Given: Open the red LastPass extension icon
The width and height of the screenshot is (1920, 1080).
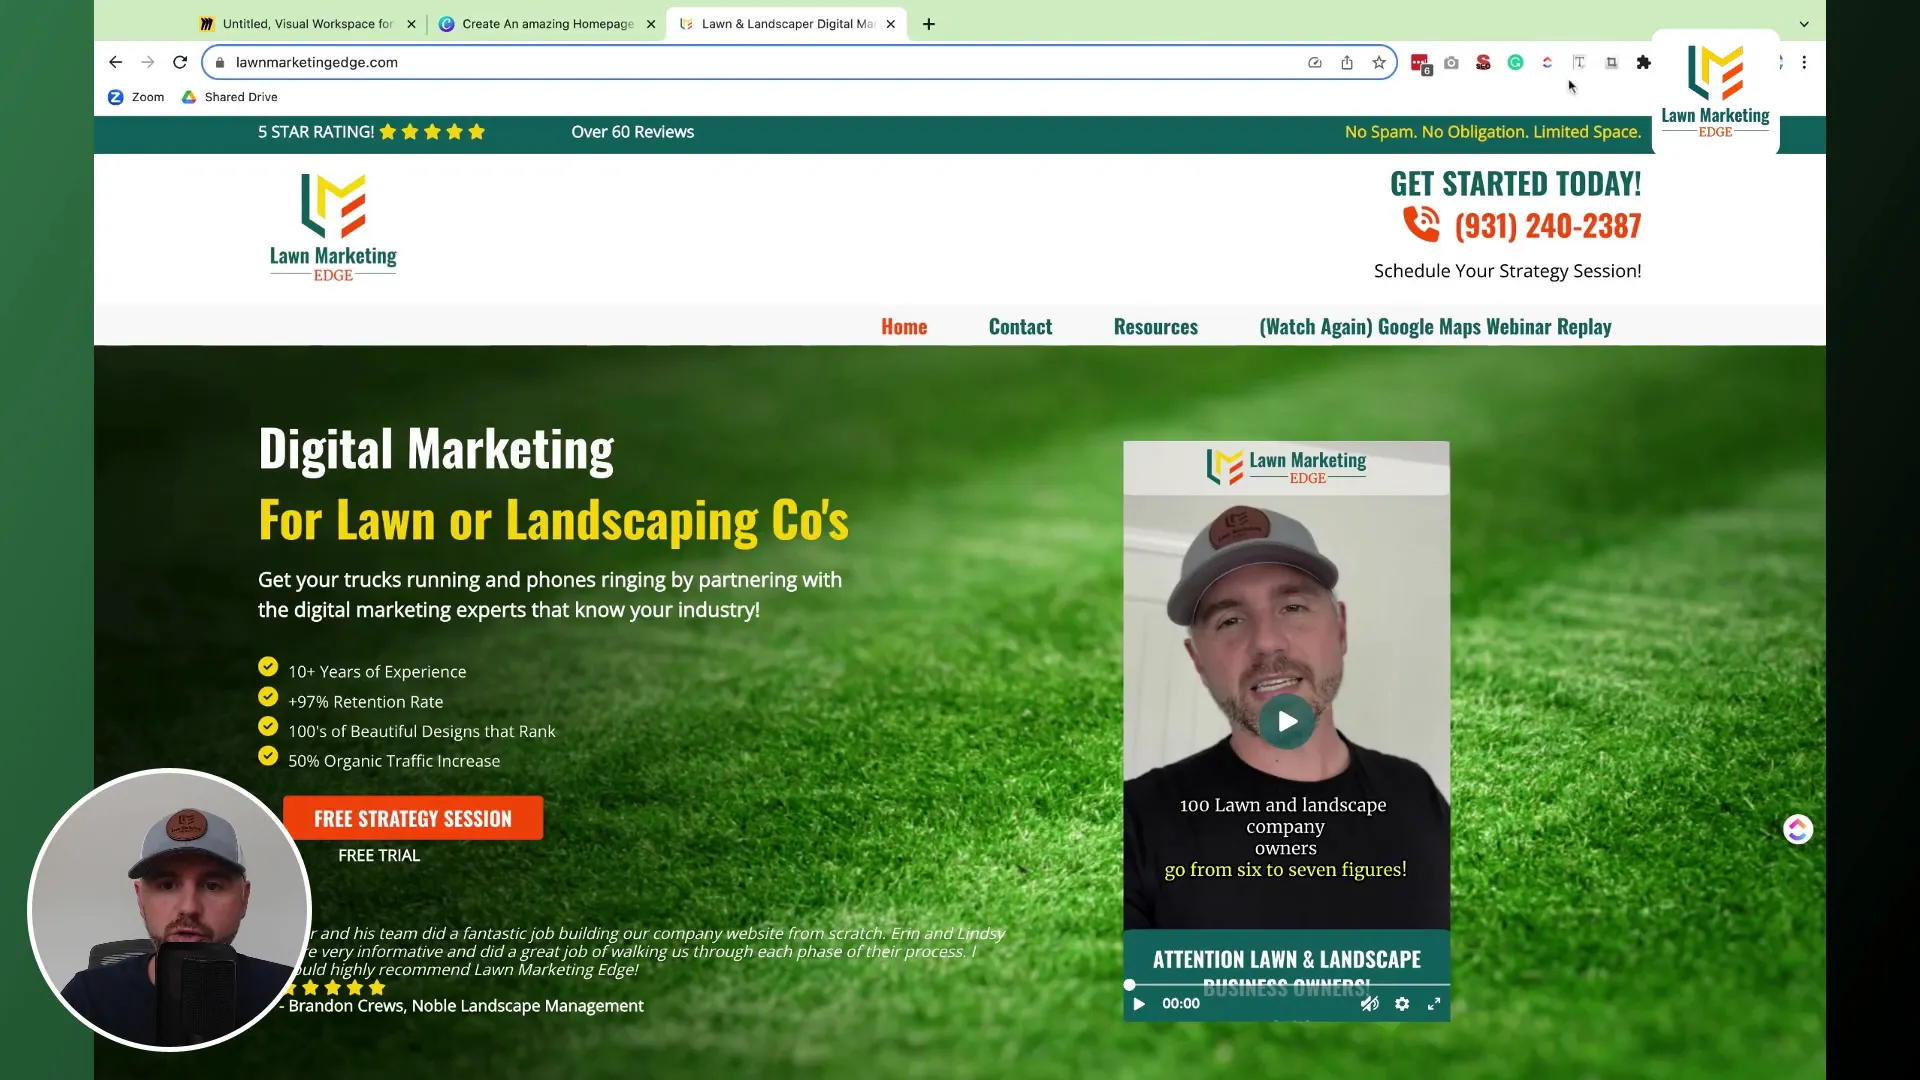Looking at the screenshot, I should point(1420,64).
